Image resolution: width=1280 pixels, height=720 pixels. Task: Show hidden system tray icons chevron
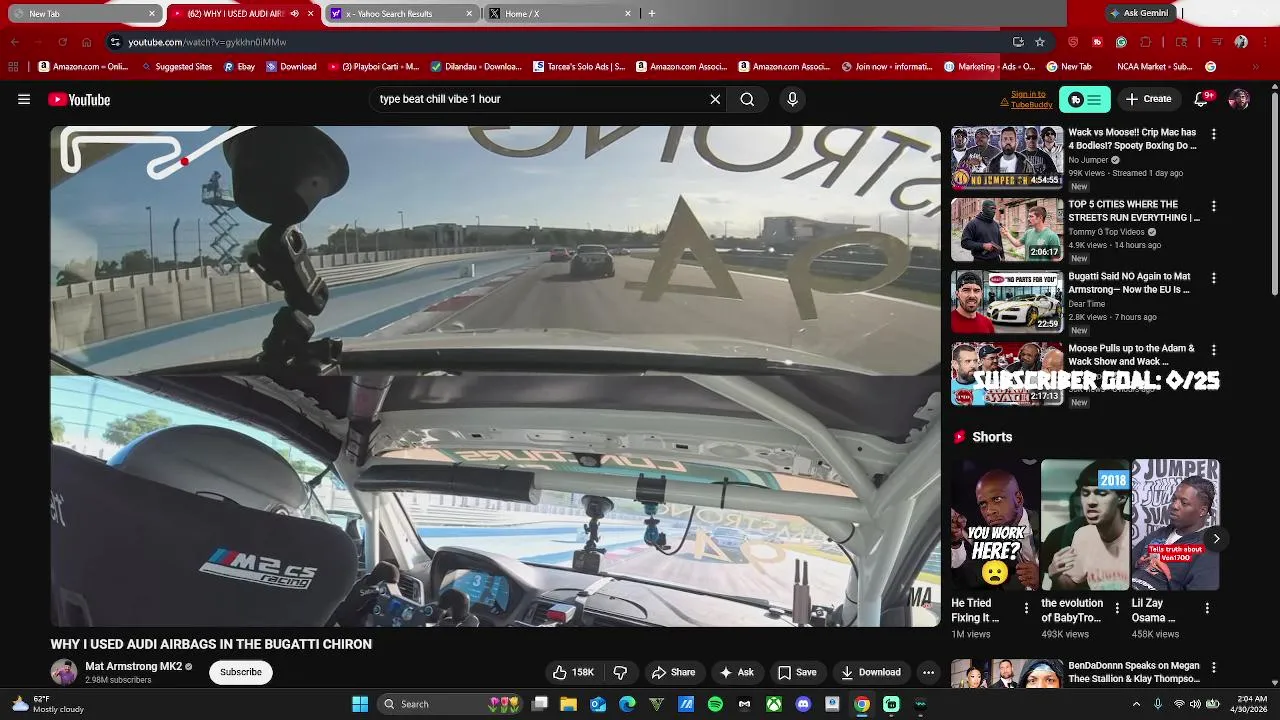click(x=1136, y=704)
